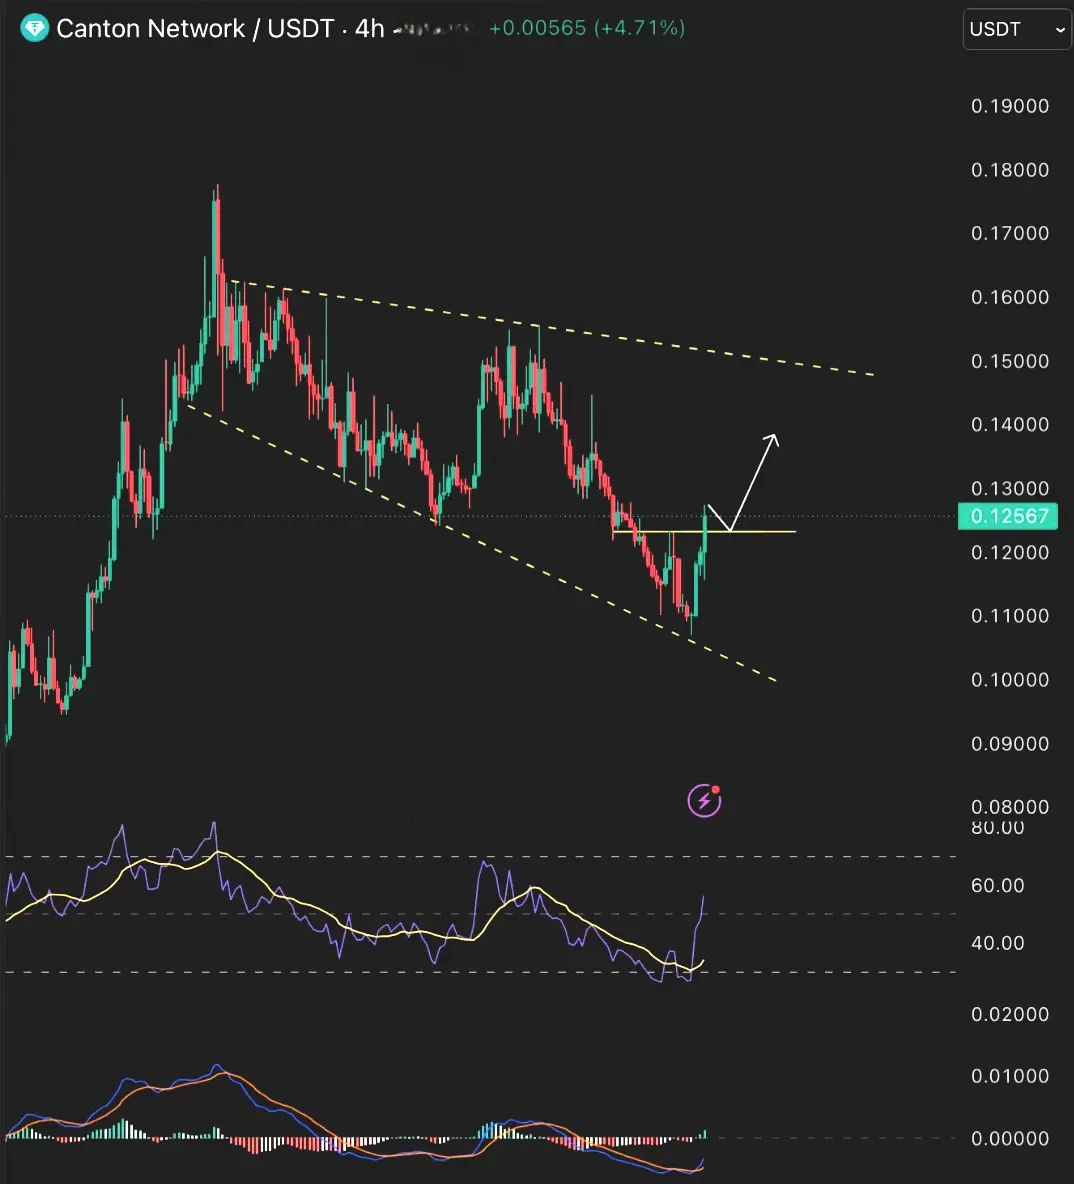
Task: Click the 0.10000 price axis label
Action: coord(1010,680)
